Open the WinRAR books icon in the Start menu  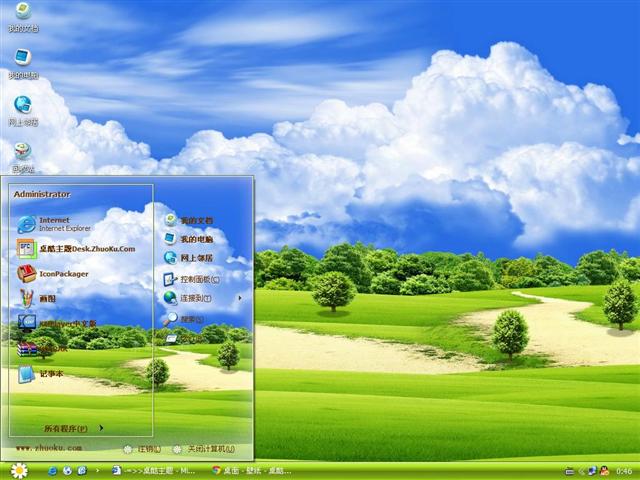pyautogui.click(x=42, y=349)
